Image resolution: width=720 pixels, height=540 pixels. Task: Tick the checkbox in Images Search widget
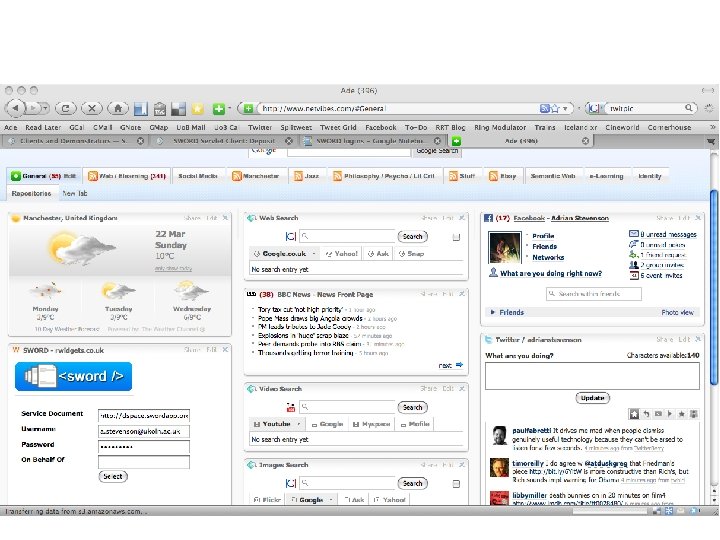point(456,484)
